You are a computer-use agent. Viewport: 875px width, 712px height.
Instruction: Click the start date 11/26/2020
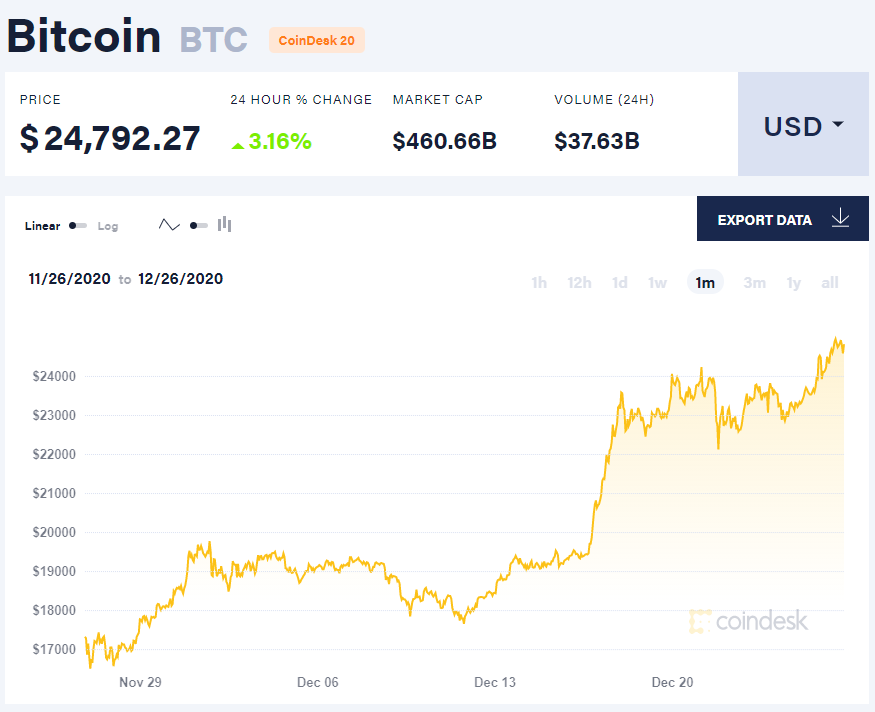(69, 279)
